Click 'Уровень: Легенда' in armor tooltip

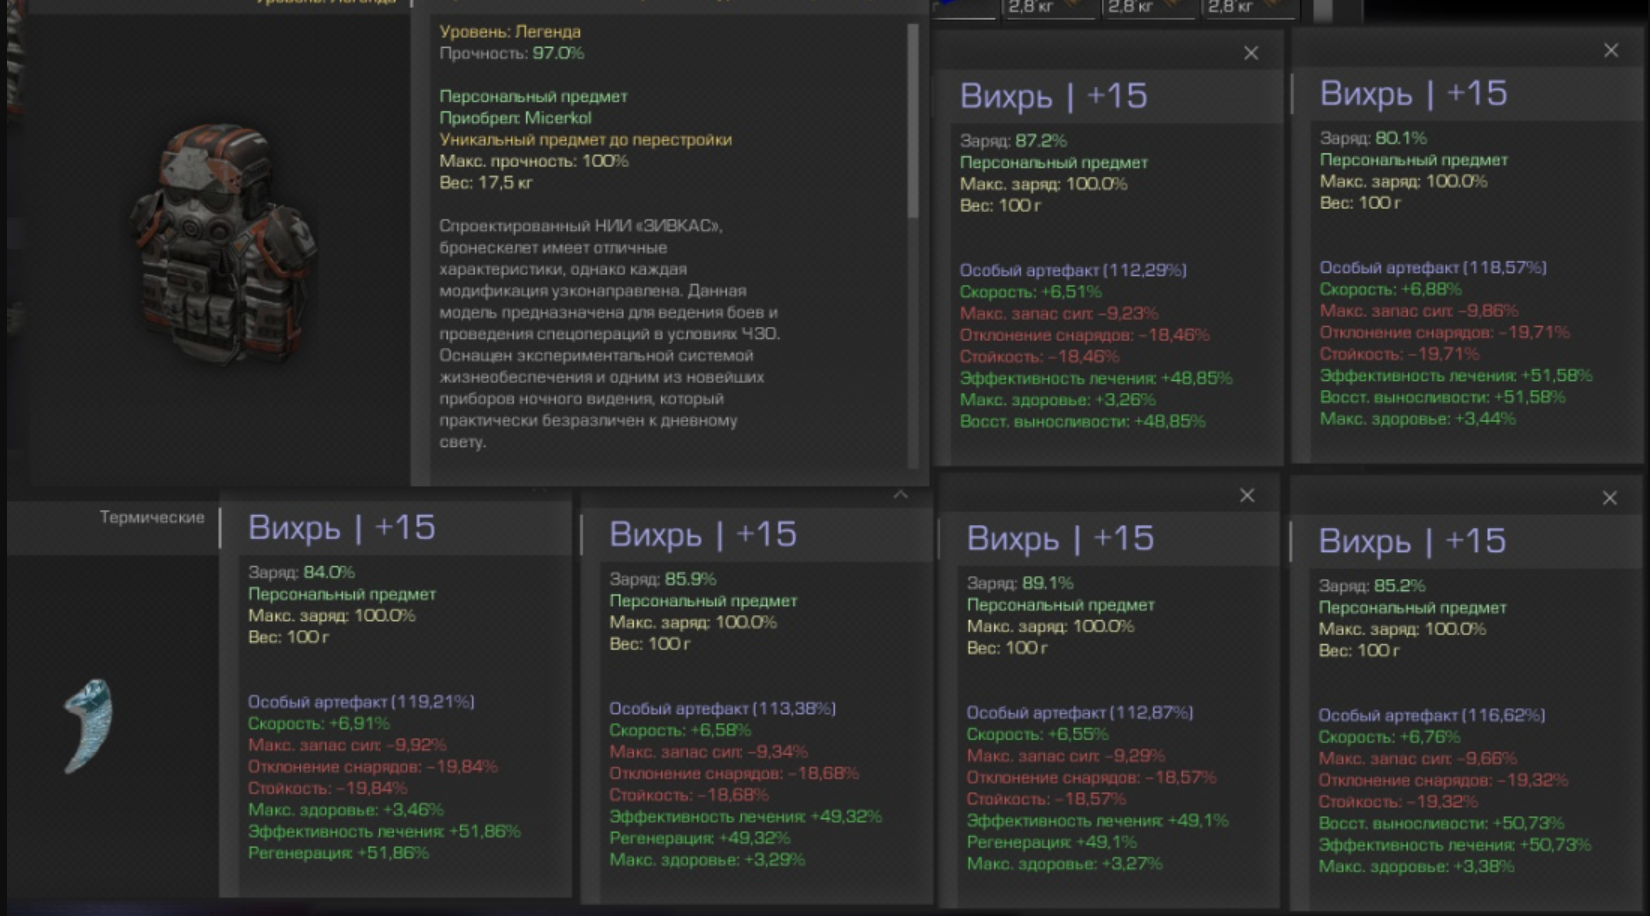[510, 32]
